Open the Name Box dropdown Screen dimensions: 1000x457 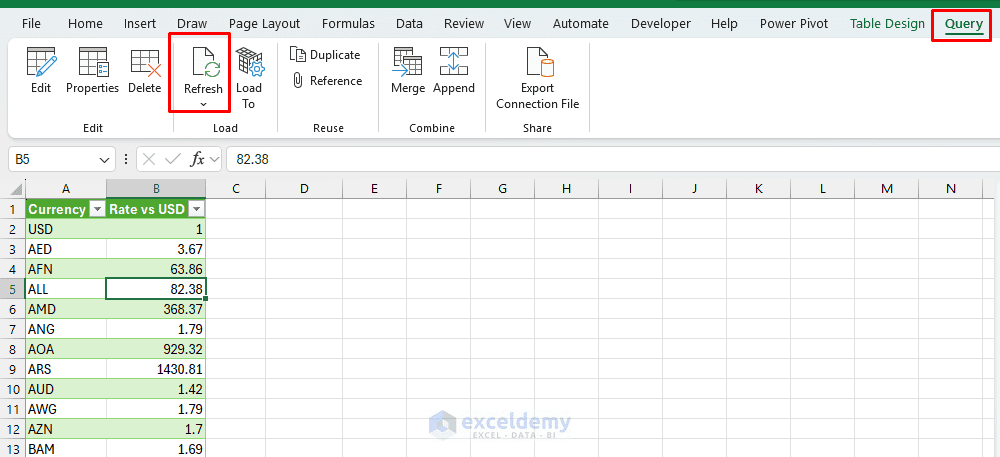pyautogui.click(x=105, y=159)
